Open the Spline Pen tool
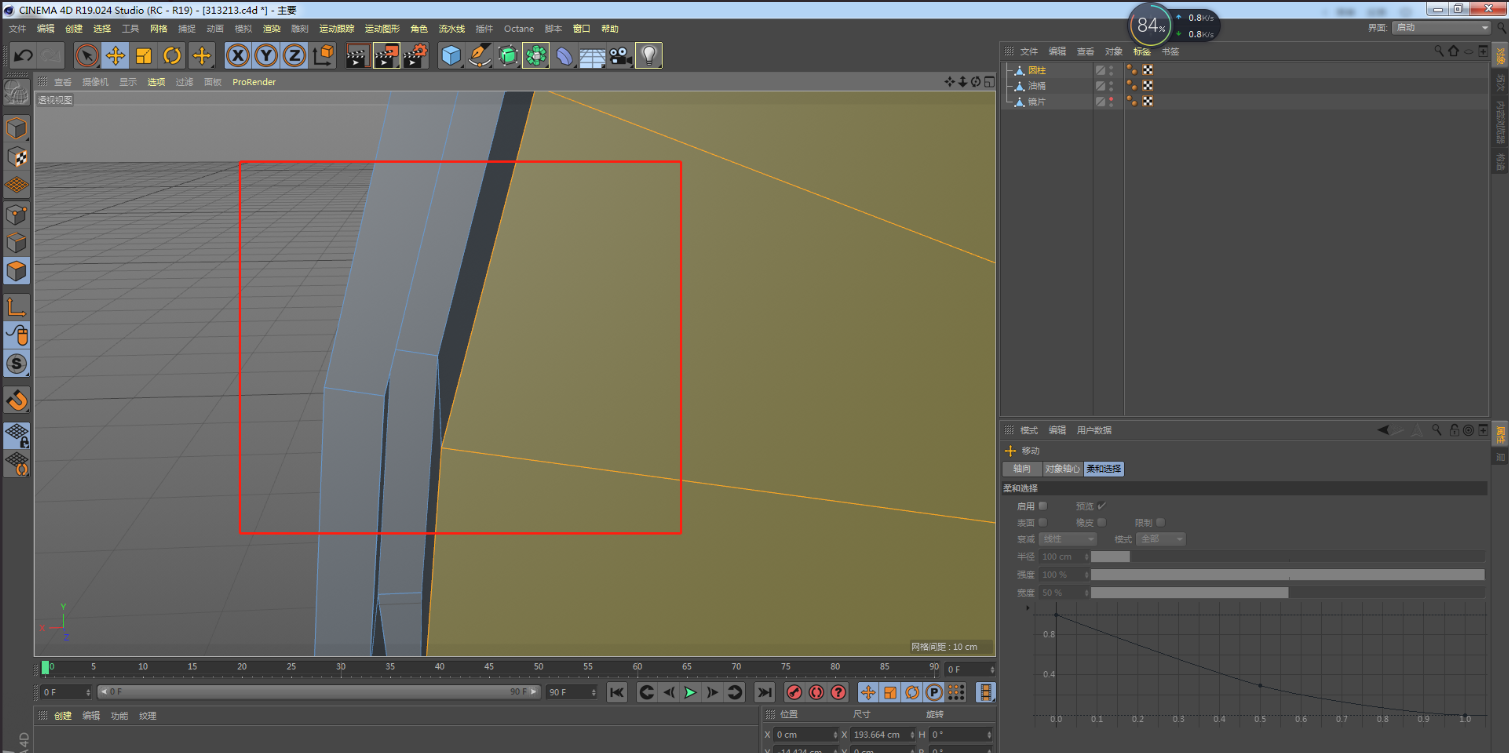Viewport: 1509px width, 753px height. [x=480, y=56]
